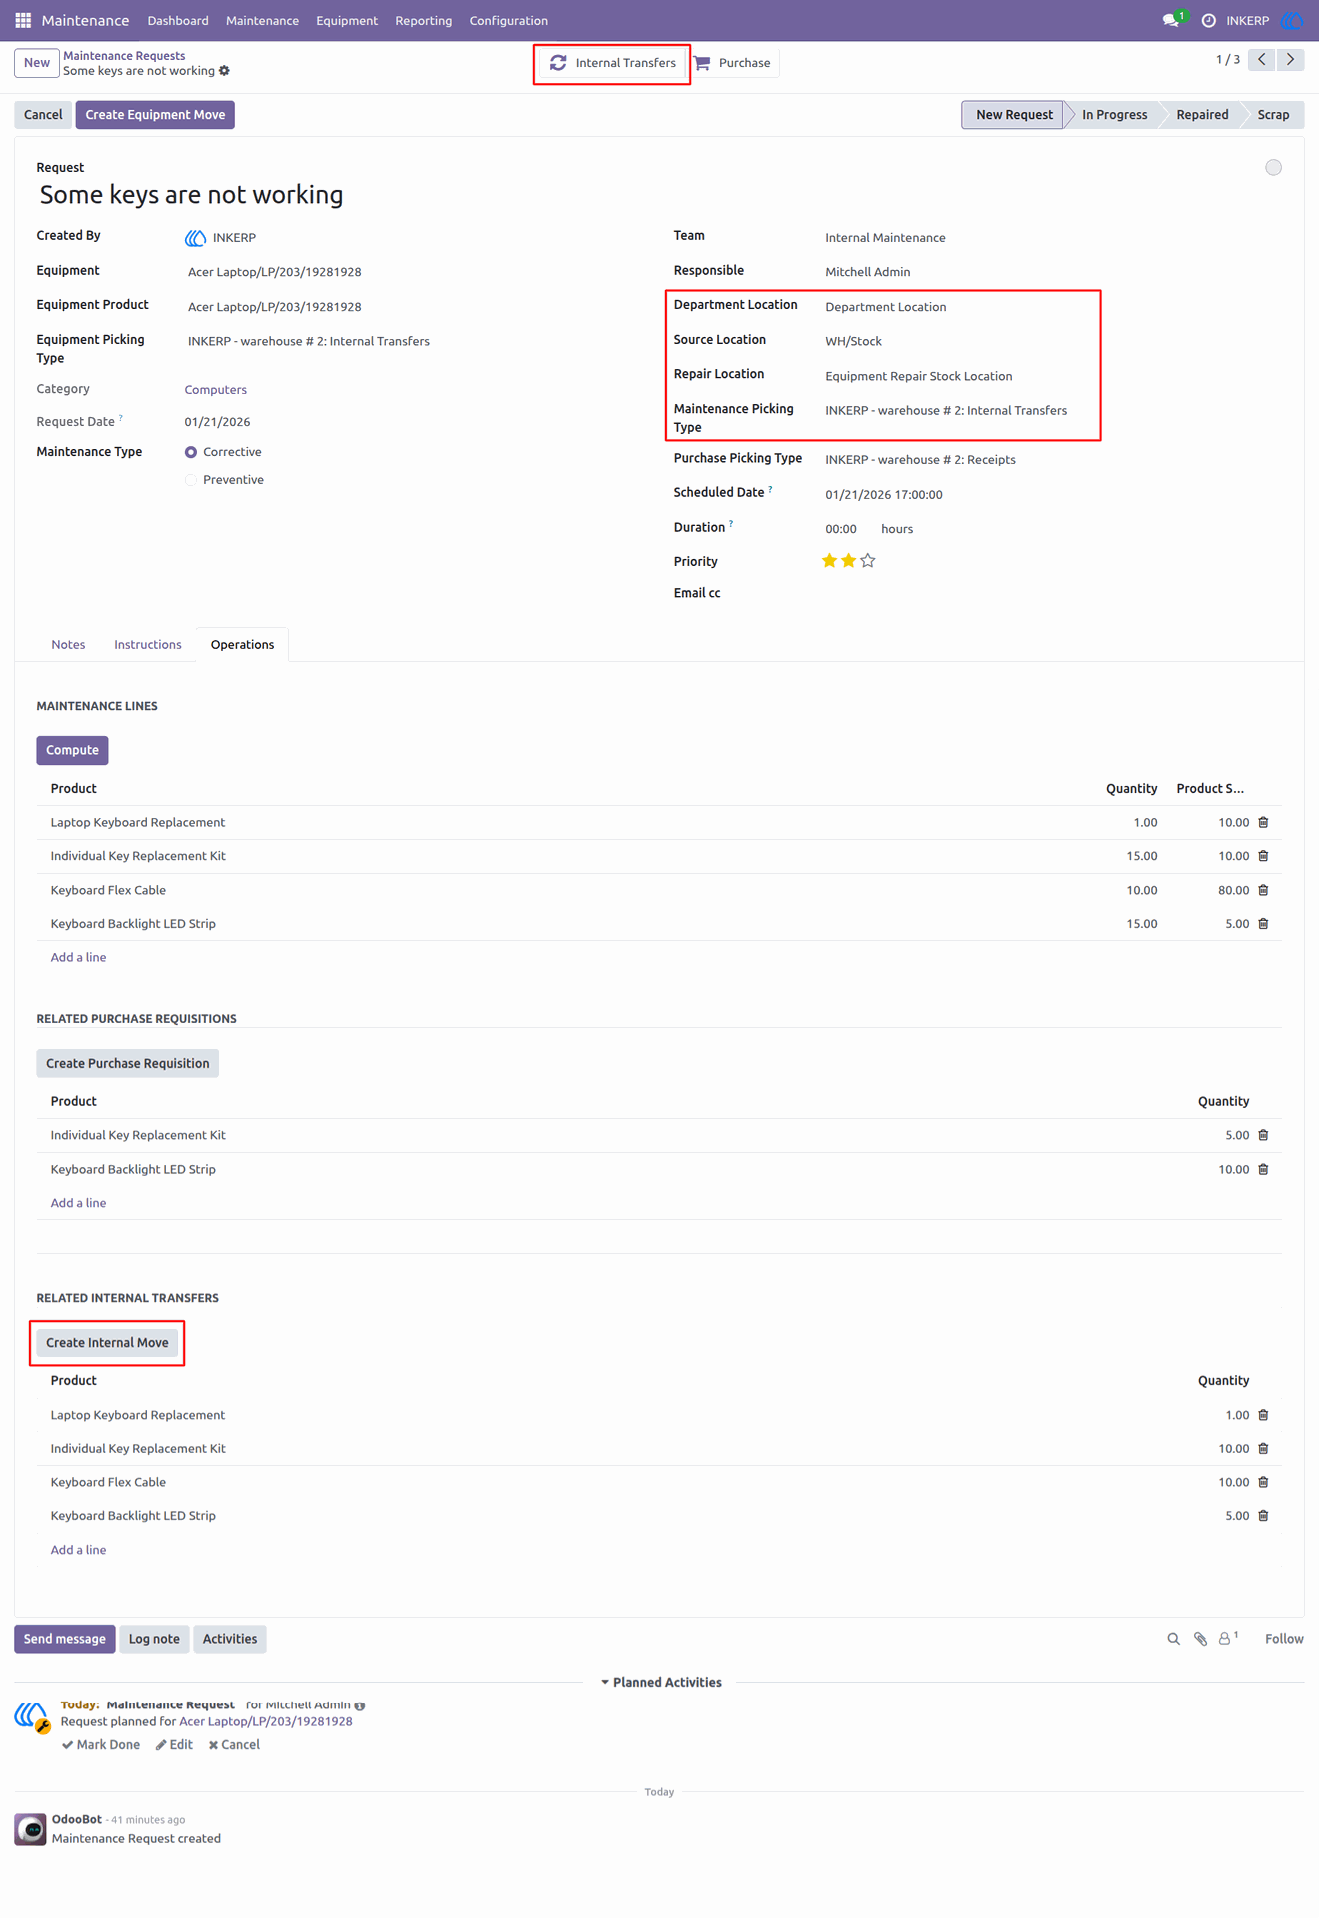Screen dimensions: 1319x1920
Task: Delete Laptop Keyboard Replacement maintenance line
Action: (1263, 822)
